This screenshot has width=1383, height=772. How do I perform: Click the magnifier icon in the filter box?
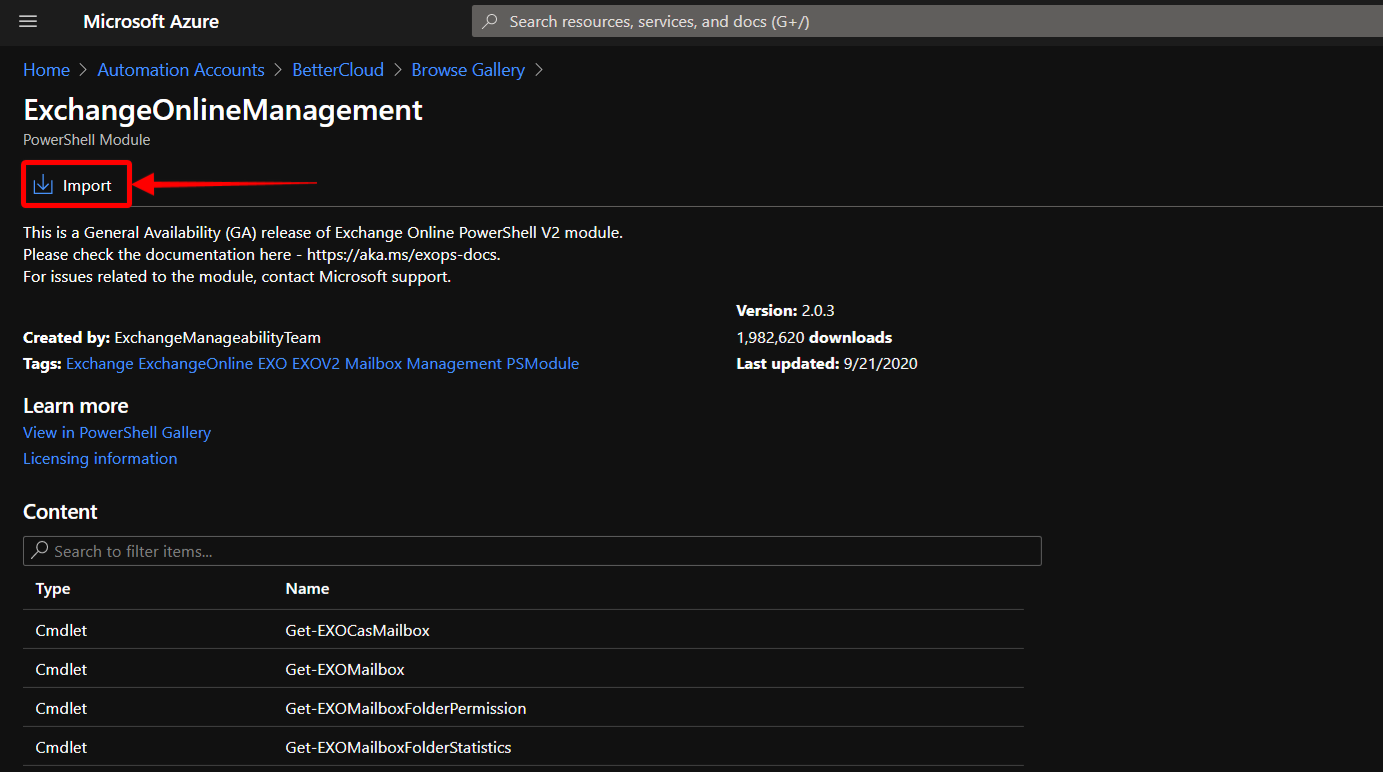[41, 550]
